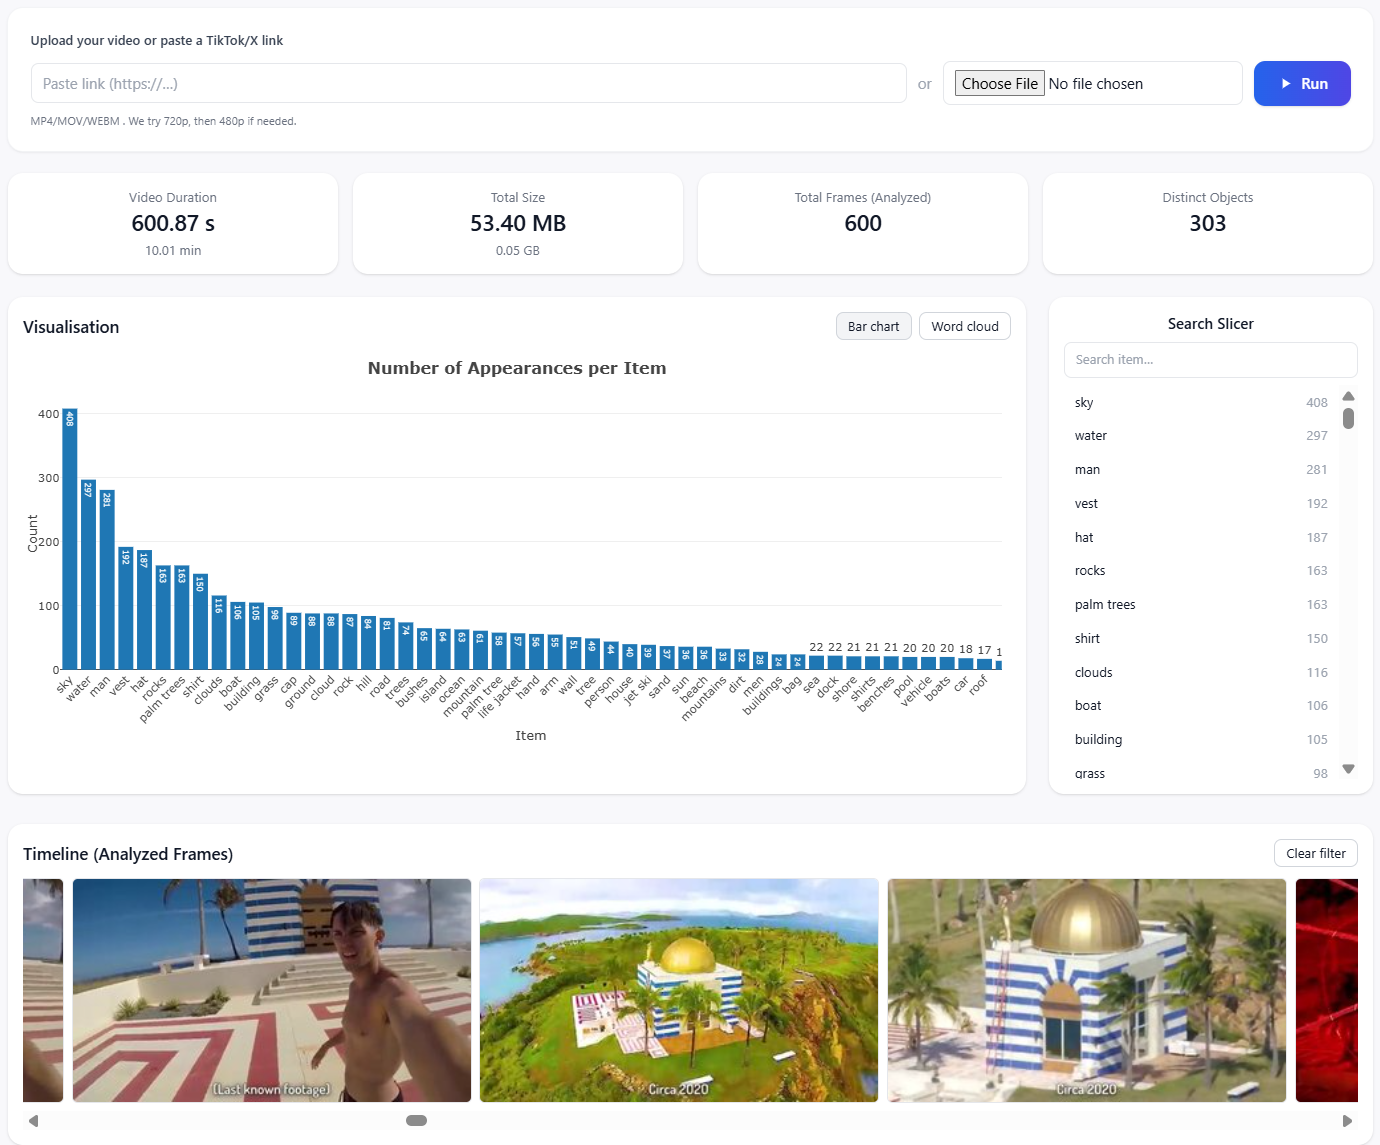Screen dimensions: 1380x1145
Task: Click the Choose File button
Action: click(999, 84)
